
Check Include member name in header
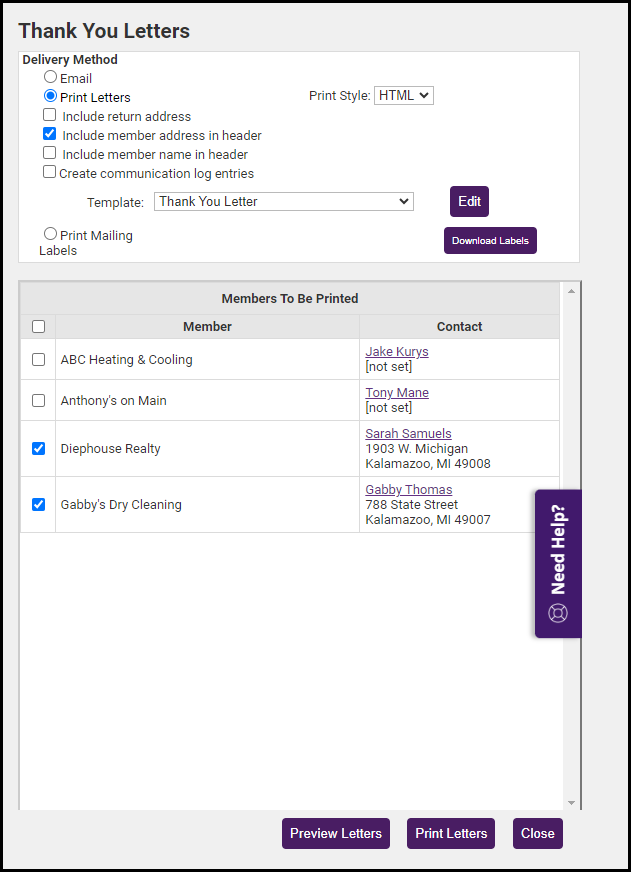[x=50, y=154]
